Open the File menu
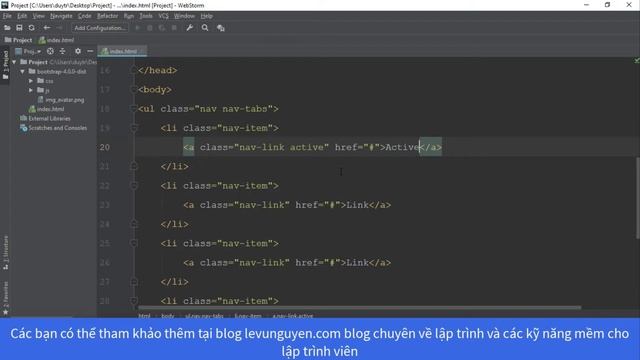Image resolution: width=640 pixels, height=360 pixels. pyautogui.click(x=7, y=16)
